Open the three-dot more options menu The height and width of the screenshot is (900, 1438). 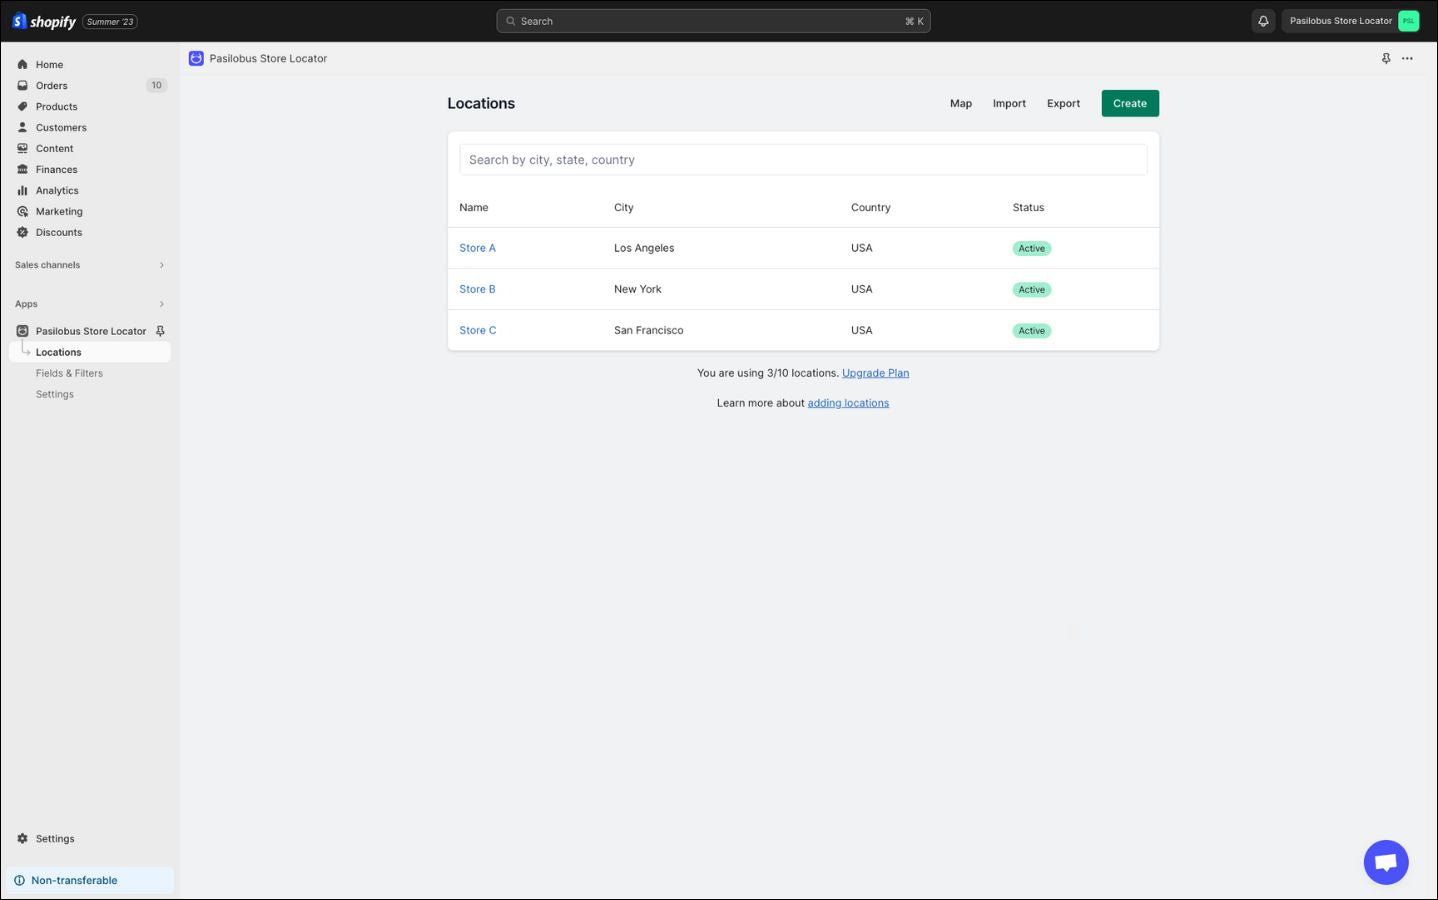click(1407, 59)
